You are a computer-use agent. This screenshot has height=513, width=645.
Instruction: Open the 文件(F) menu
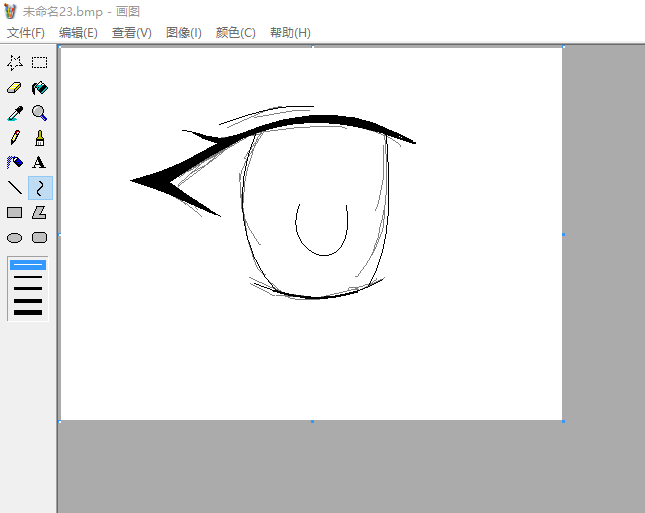(26, 33)
